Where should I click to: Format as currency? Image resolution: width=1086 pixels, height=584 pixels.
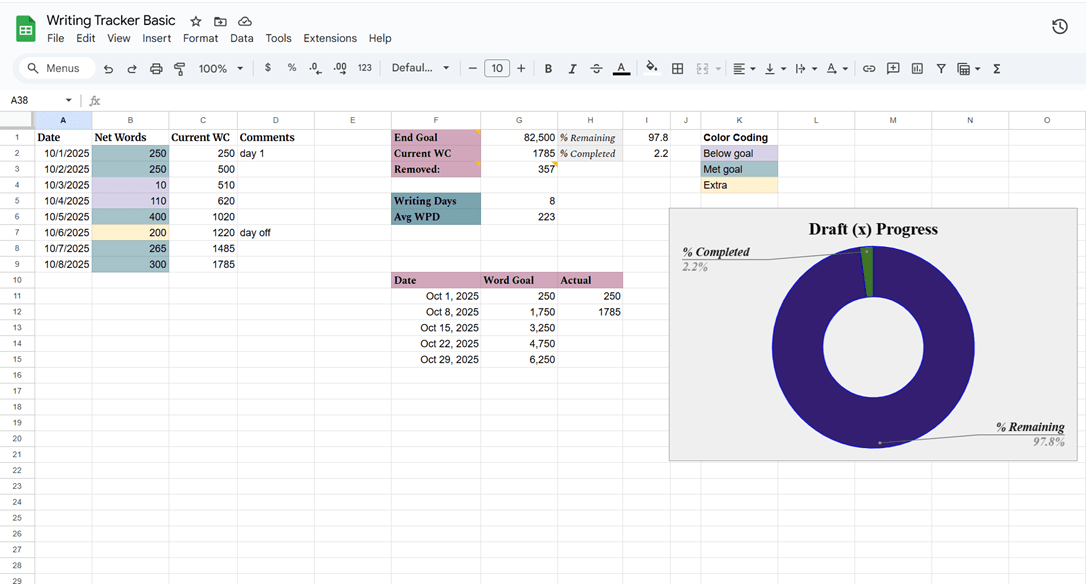(267, 68)
